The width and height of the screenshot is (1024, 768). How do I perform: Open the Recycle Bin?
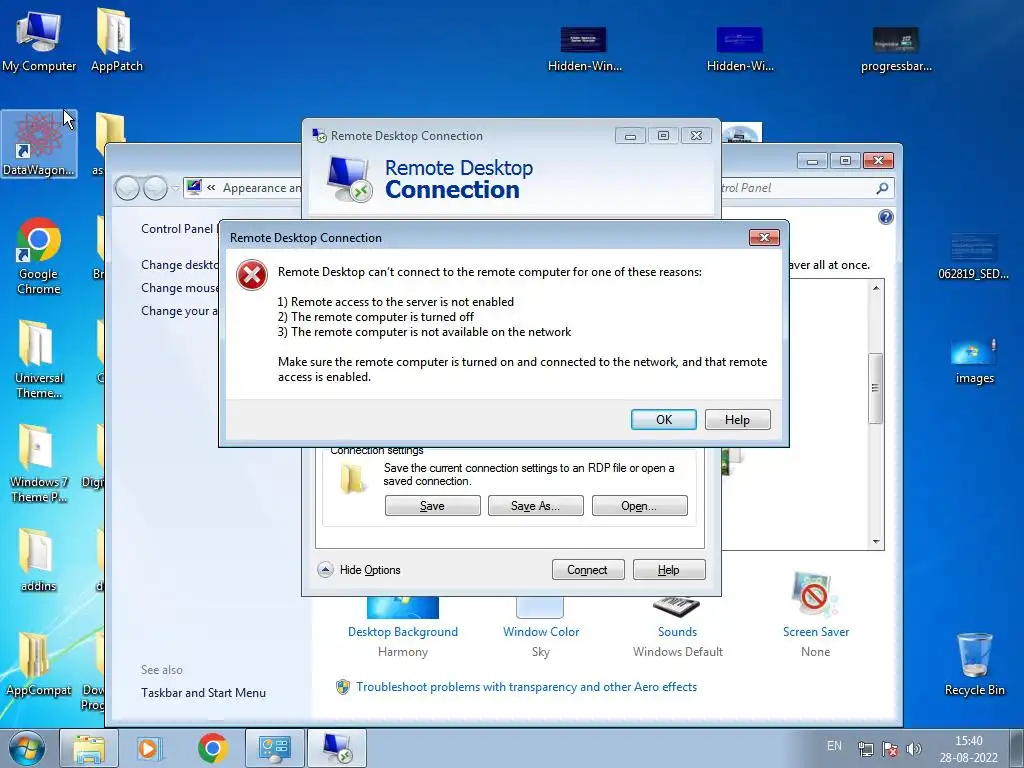point(974,664)
